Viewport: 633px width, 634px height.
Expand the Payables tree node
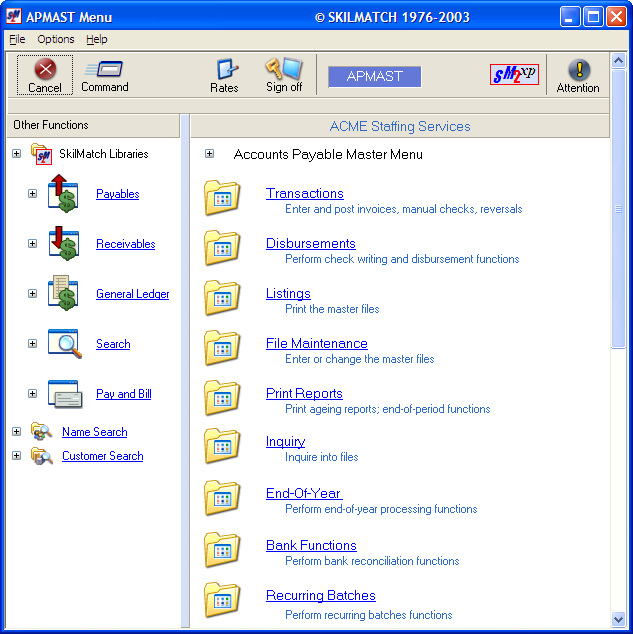pyautogui.click(x=32, y=194)
